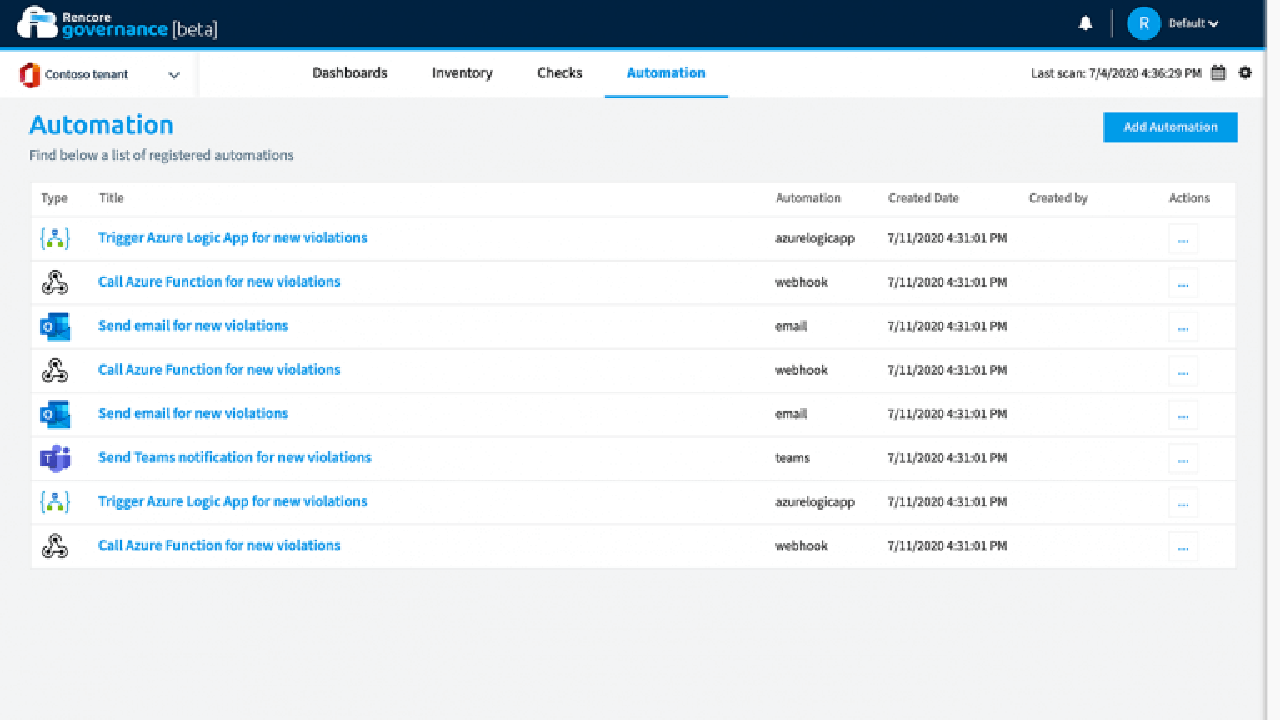The width and height of the screenshot is (1280, 720).
Task: Open the Checks tab
Action: 559,73
